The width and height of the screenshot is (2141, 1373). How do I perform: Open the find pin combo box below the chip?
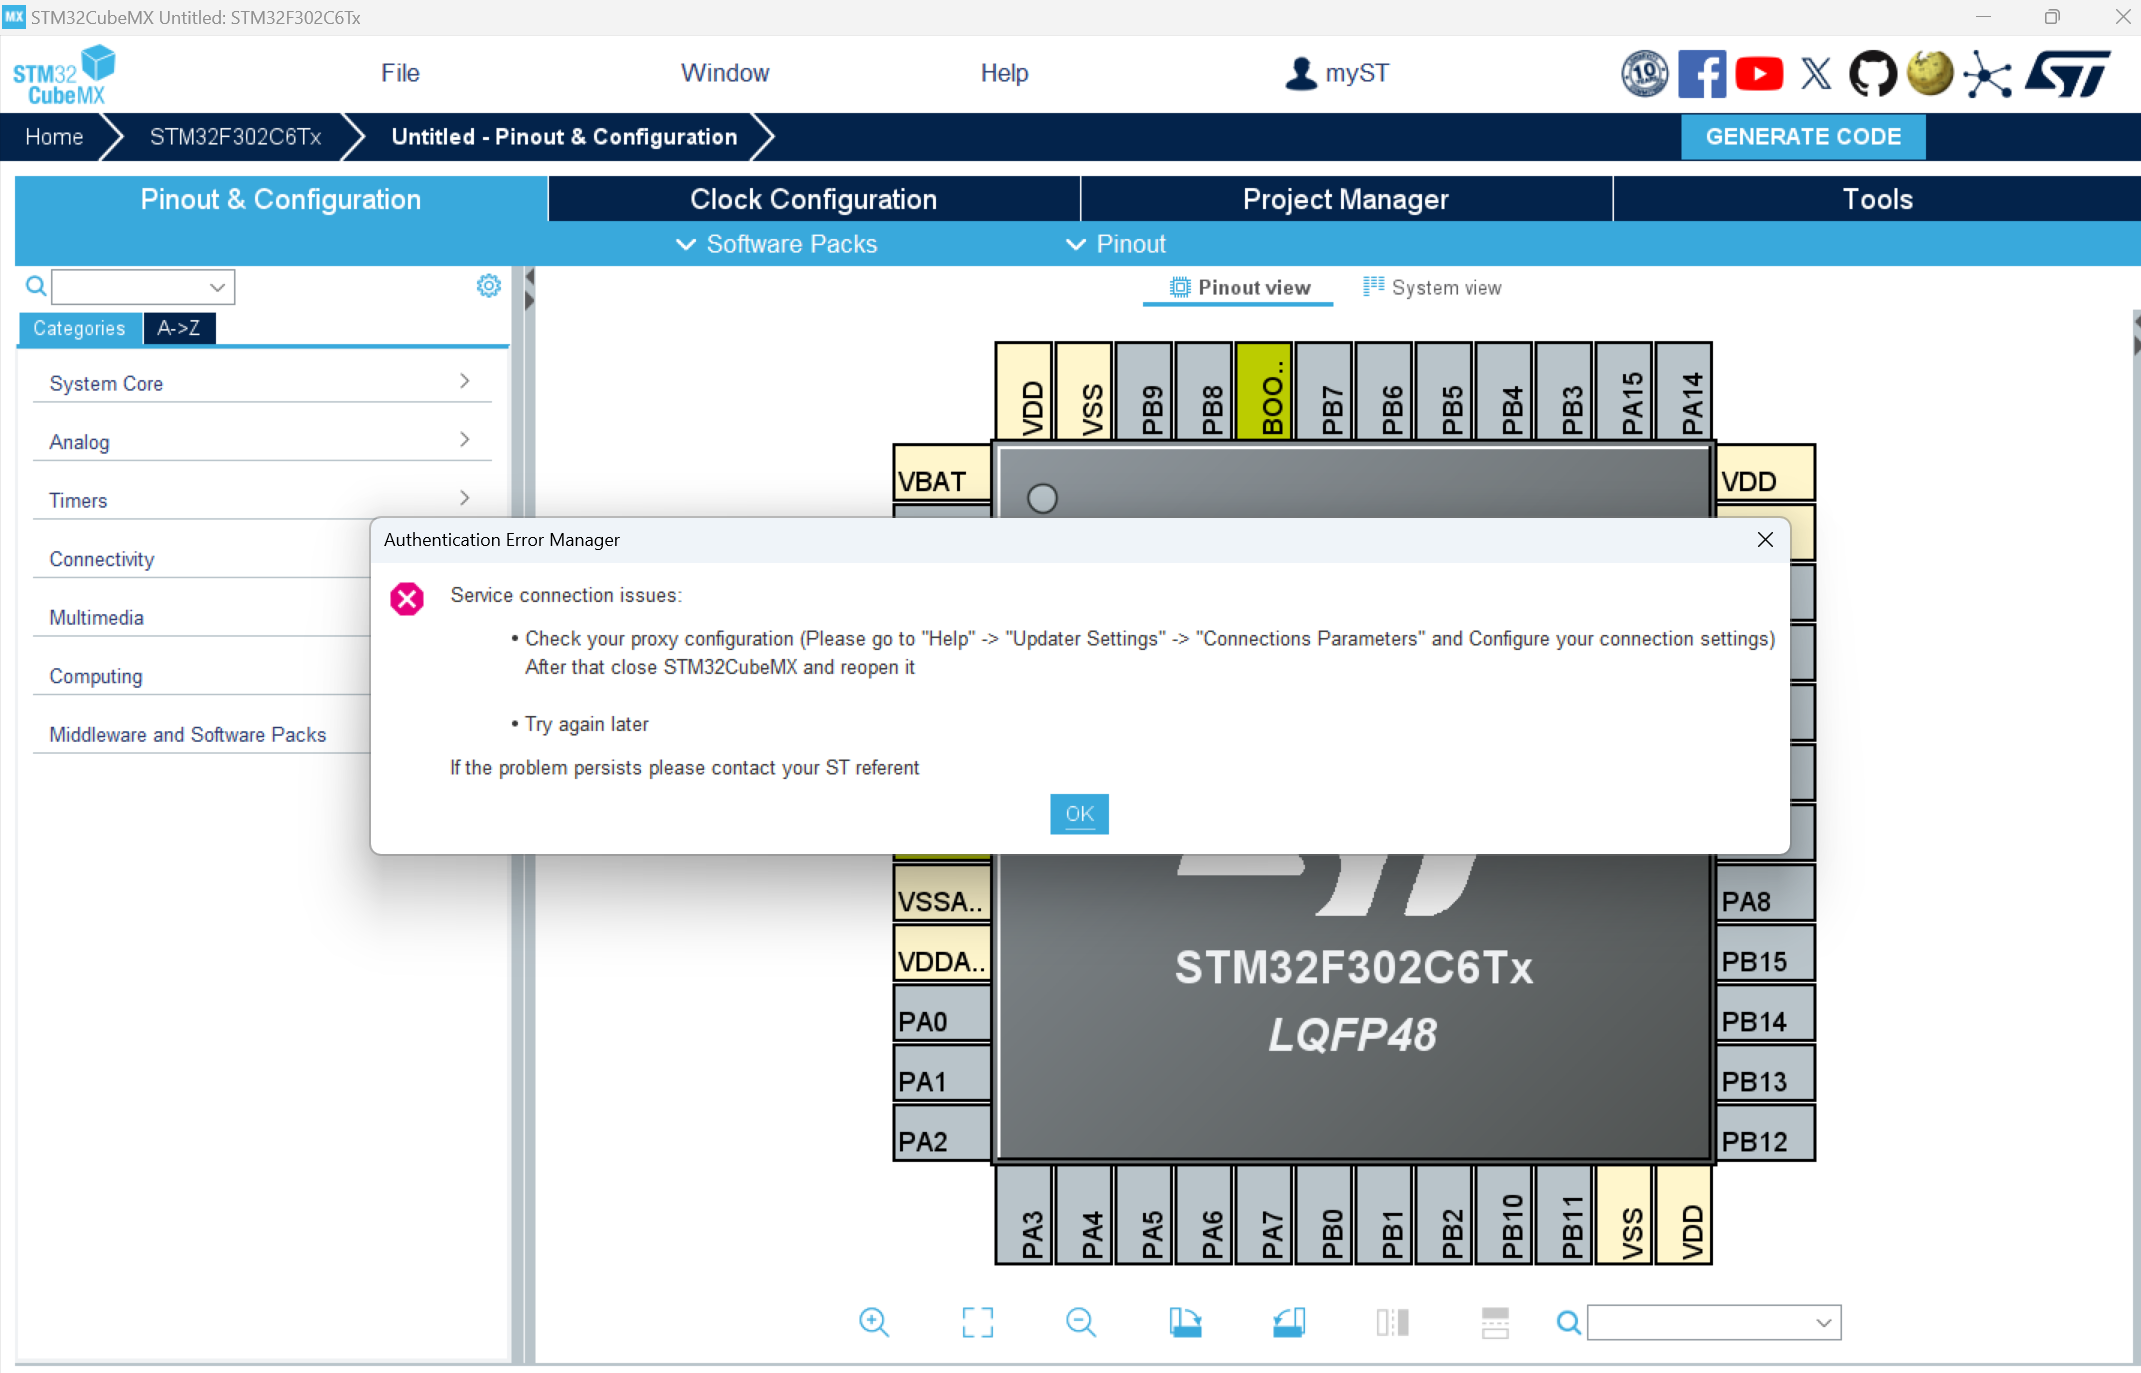tap(1714, 1322)
